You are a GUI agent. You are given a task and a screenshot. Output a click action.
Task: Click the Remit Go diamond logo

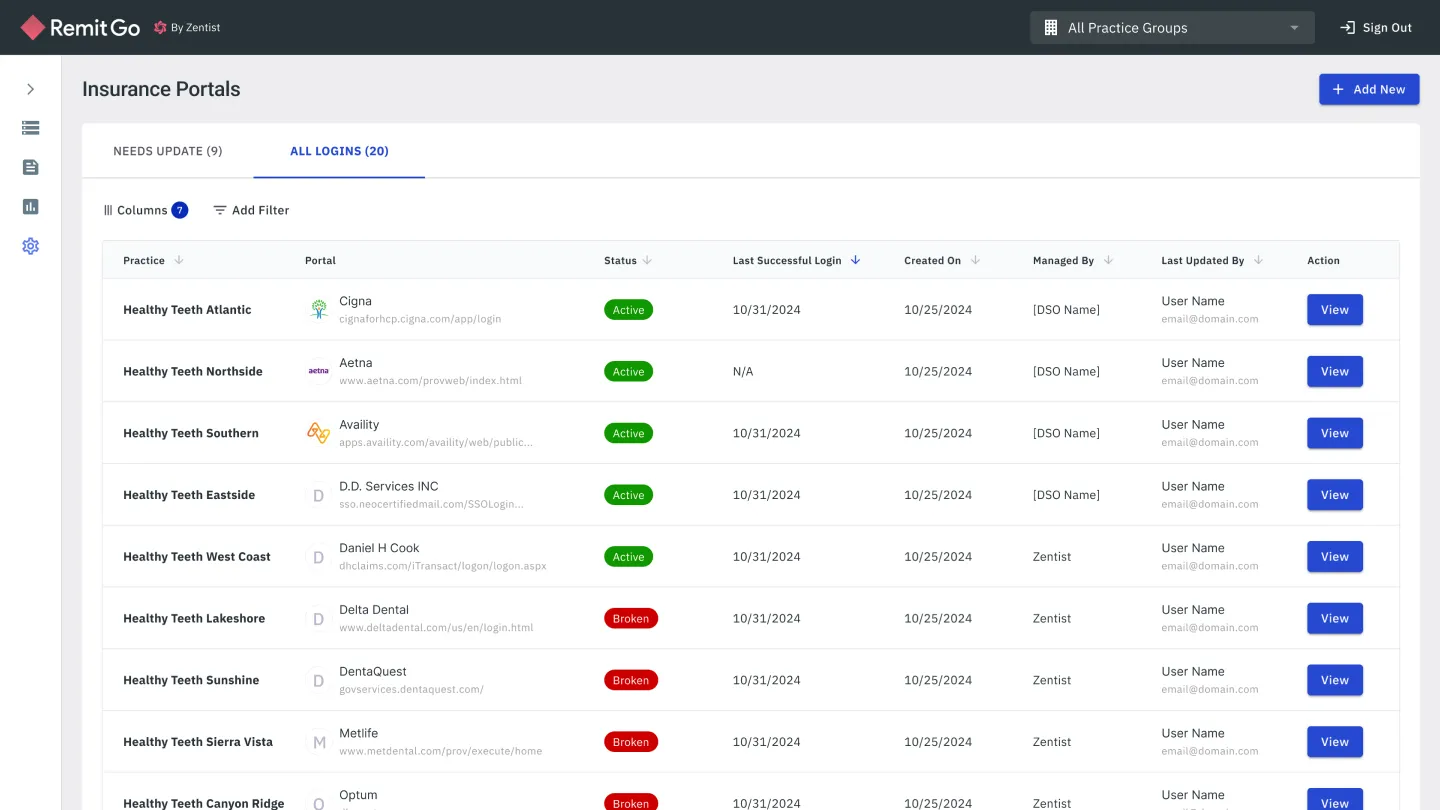33,28
